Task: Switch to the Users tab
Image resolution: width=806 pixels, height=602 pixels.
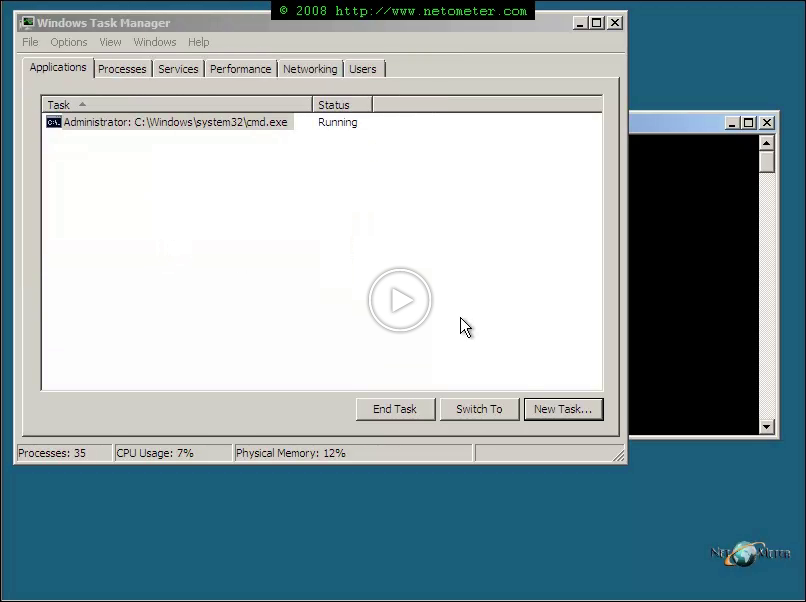Action: [x=363, y=69]
